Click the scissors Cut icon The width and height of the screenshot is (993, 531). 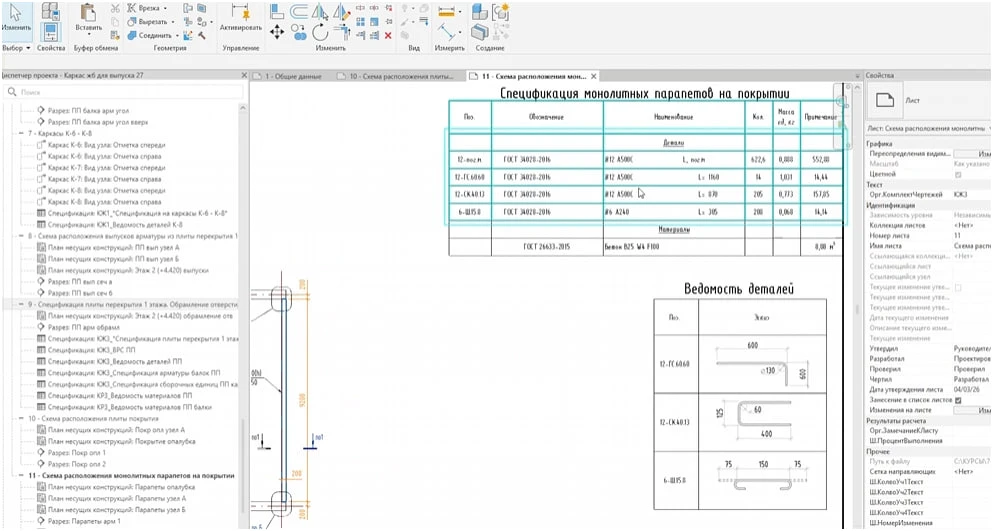[115, 8]
